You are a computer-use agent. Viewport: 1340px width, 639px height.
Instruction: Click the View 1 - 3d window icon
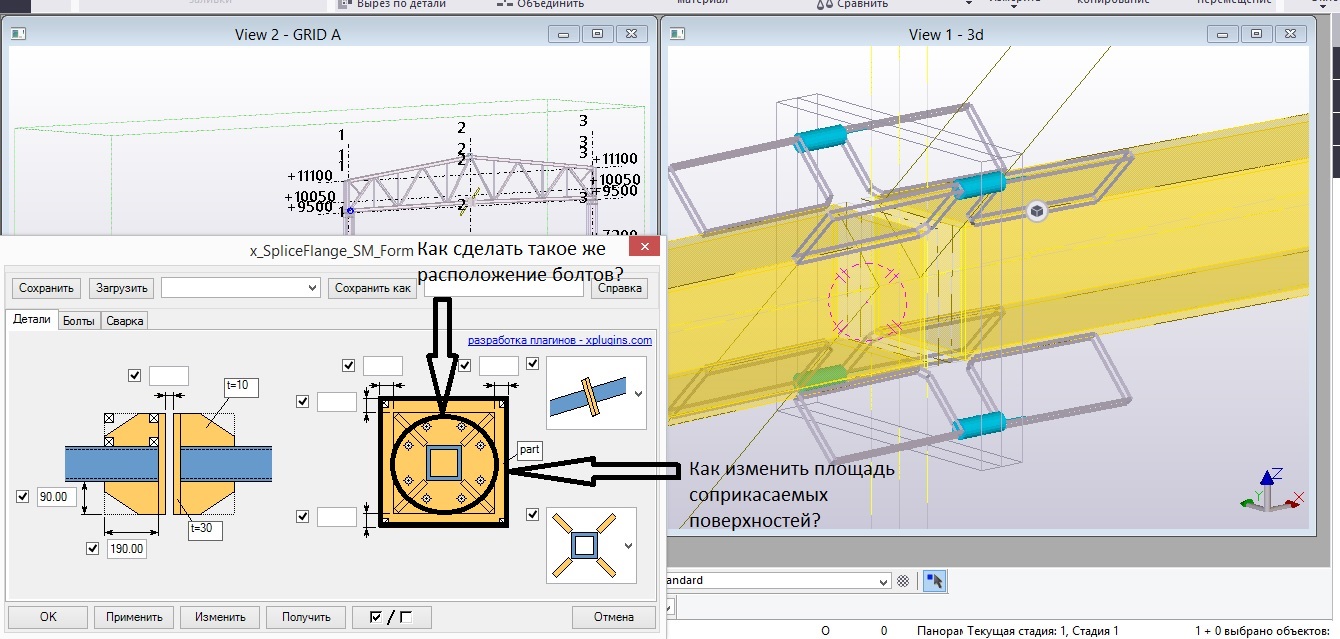pyautogui.click(x=676, y=34)
